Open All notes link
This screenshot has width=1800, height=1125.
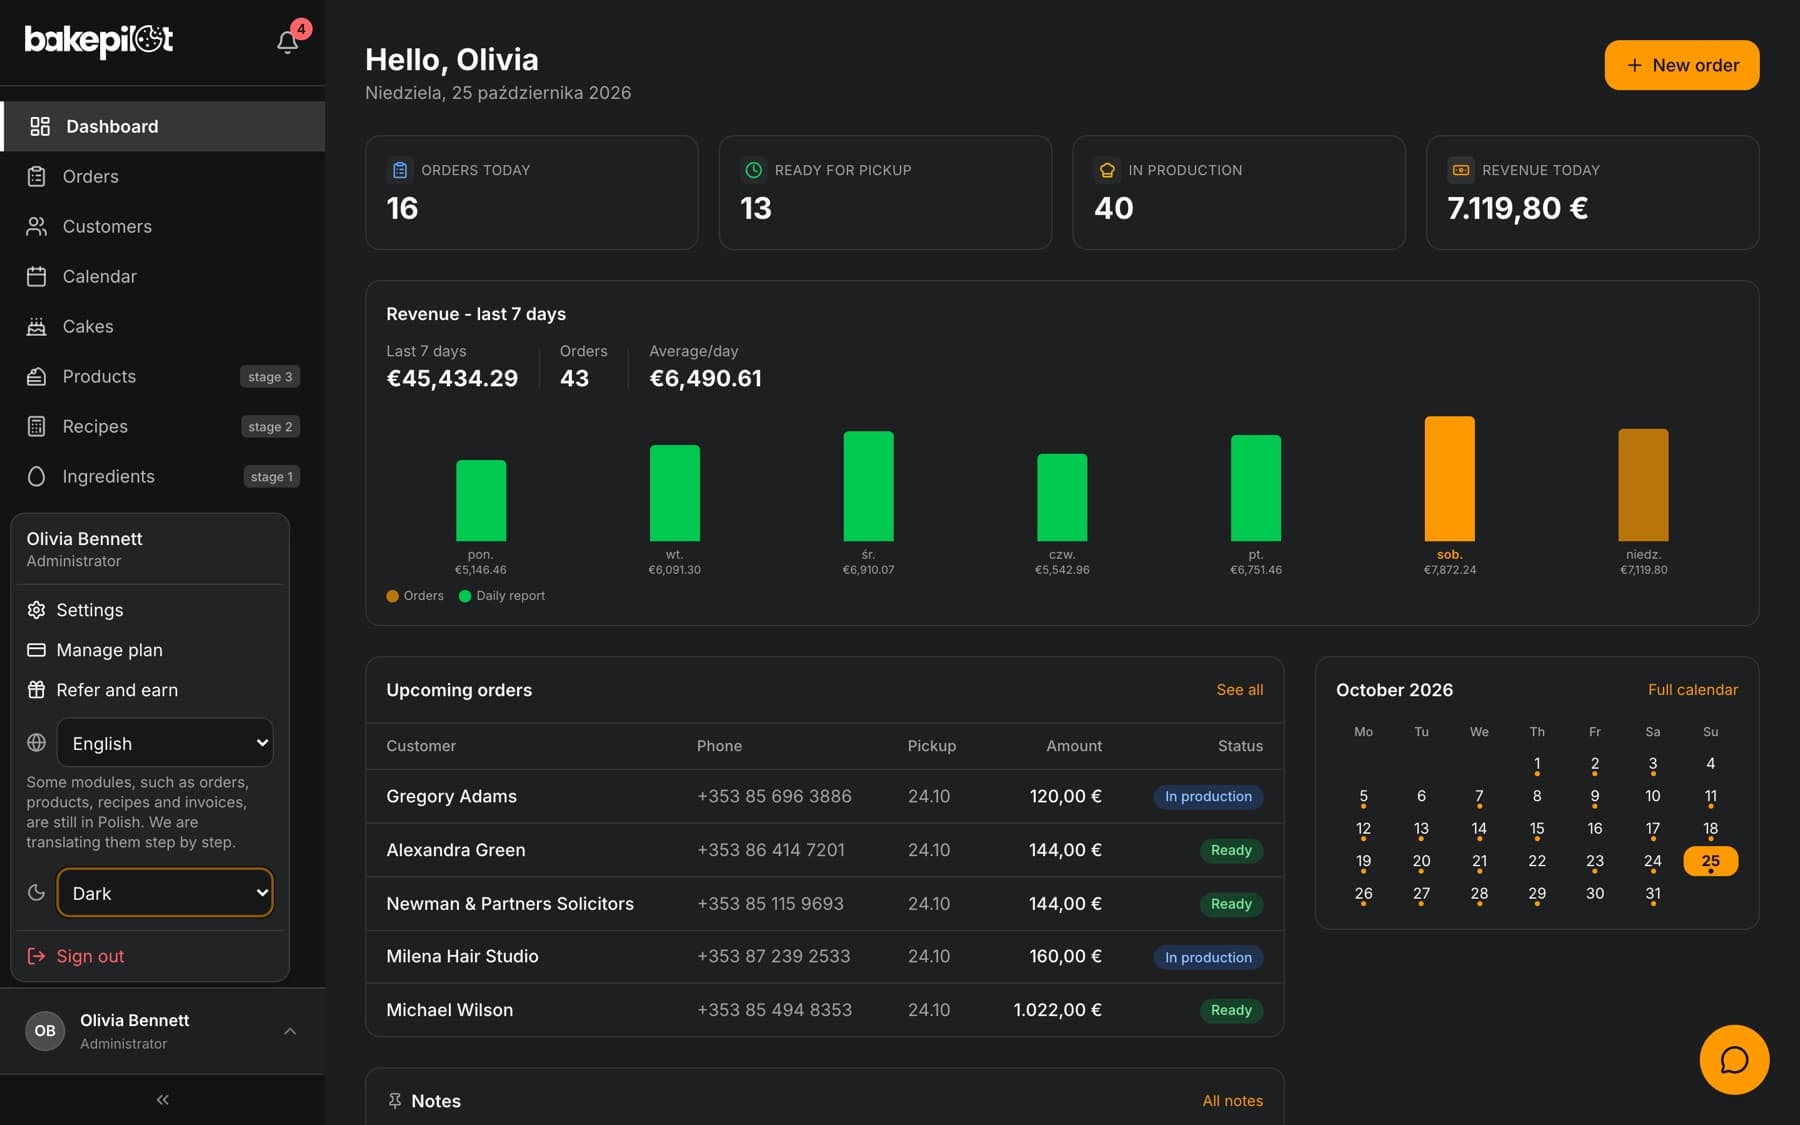(x=1233, y=1101)
